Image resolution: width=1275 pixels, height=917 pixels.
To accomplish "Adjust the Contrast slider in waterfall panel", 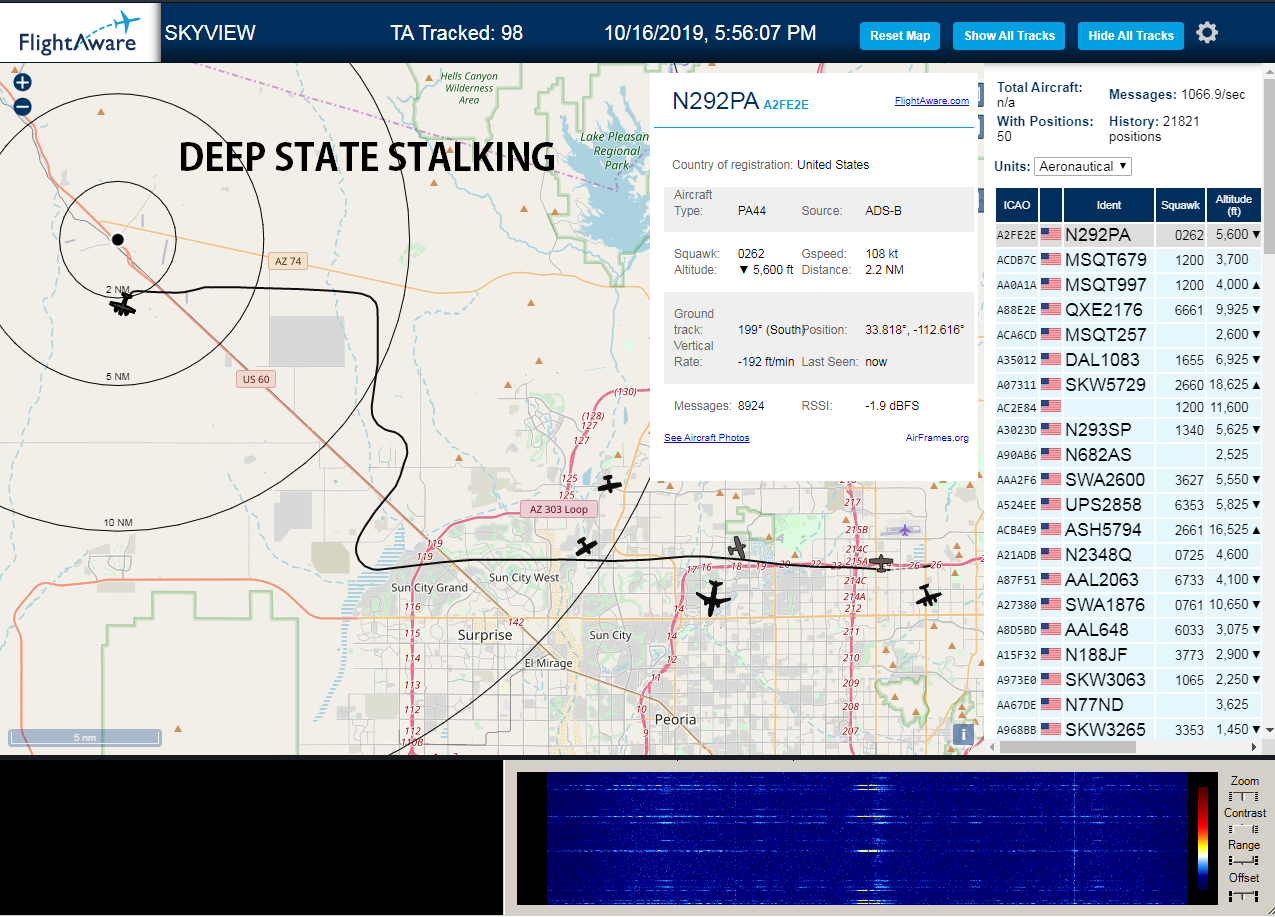I will (1242, 828).
